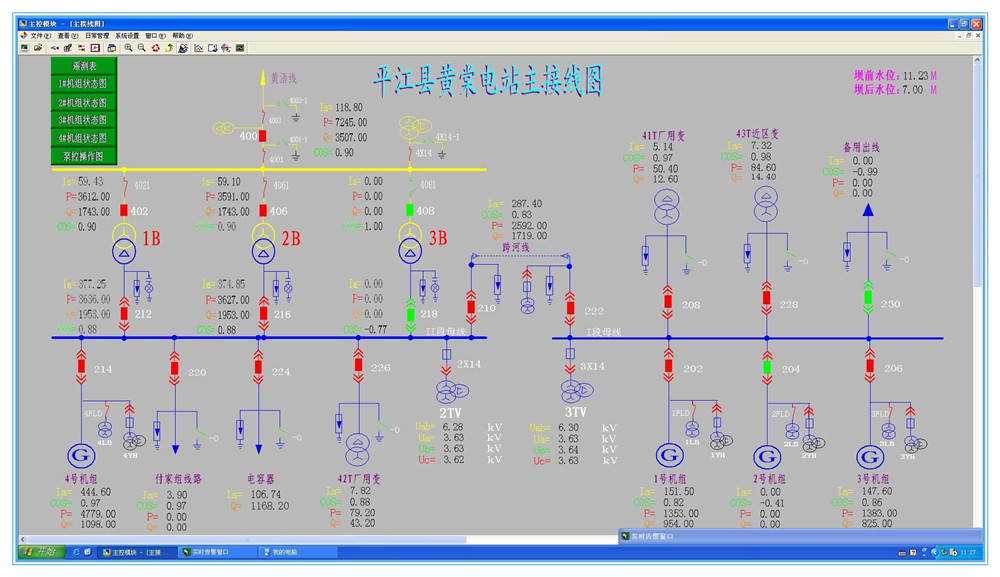Image resolution: width=1000 pixels, height=577 pixels.
Task: Expand the 系统设置 menu
Action: click(x=128, y=35)
